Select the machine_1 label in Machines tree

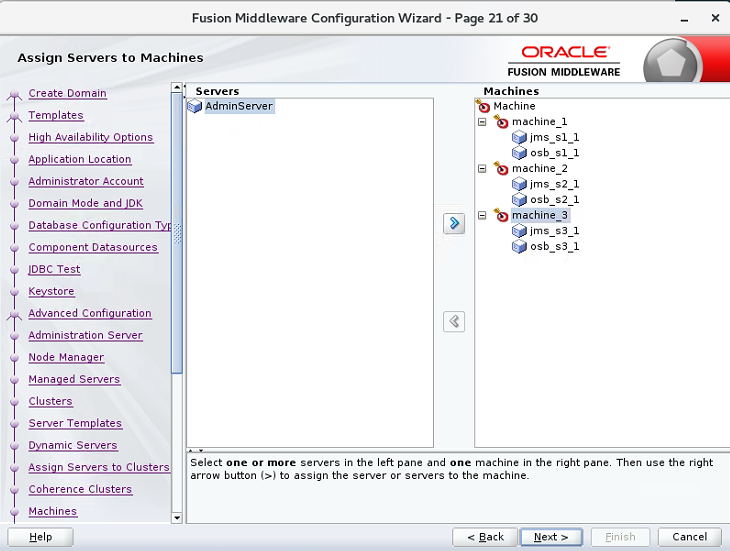click(x=540, y=122)
